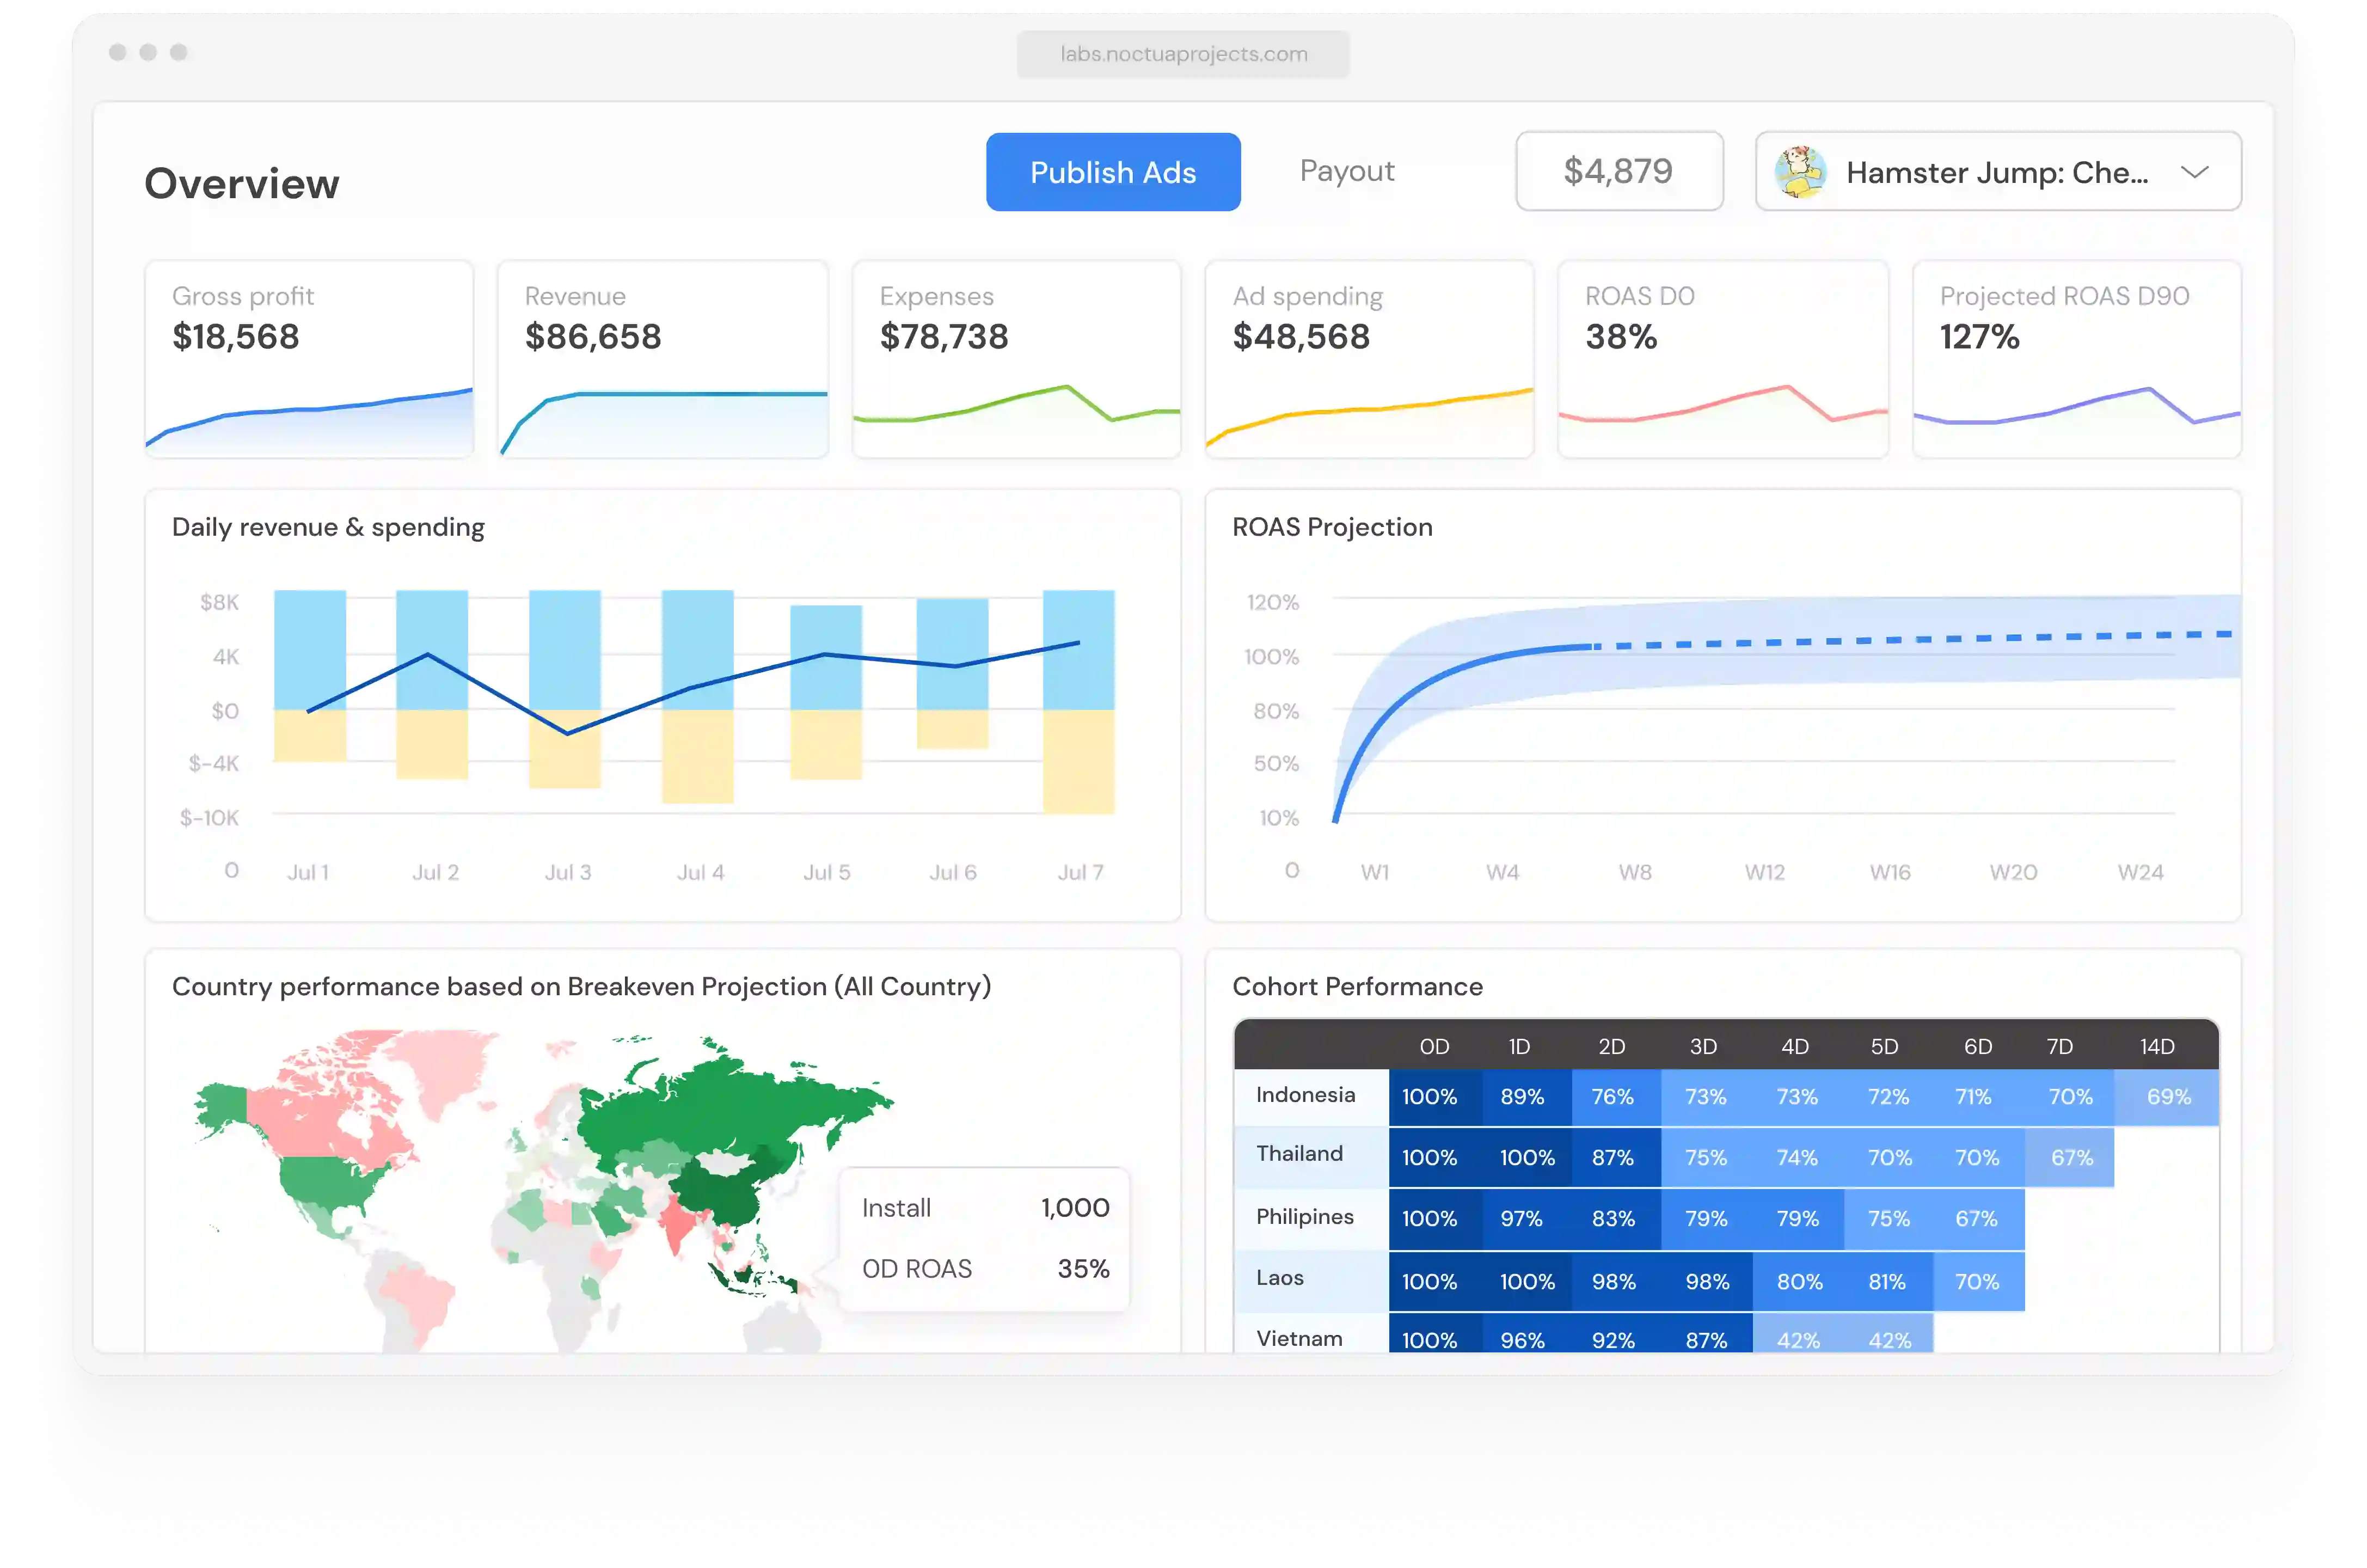The height and width of the screenshot is (1568, 2367).
Task: Click the Install 1,000 tooltip value
Action: 1075,1208
